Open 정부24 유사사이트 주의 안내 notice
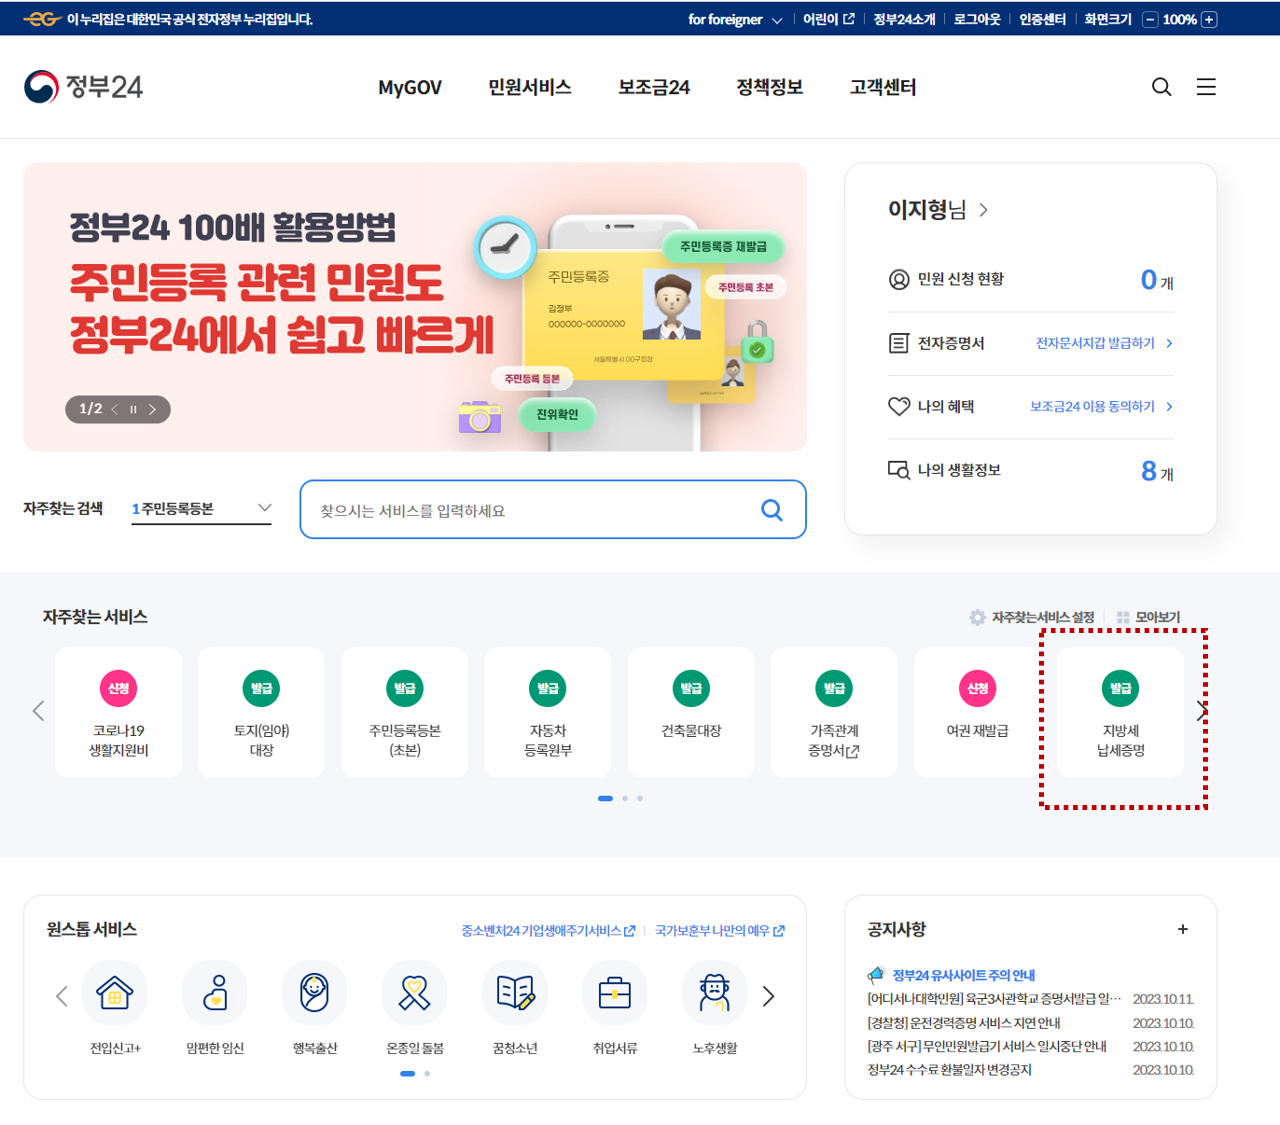The height and width of the screenshot is (1125, 1280). pyautogui.click(x=963, y=975)
